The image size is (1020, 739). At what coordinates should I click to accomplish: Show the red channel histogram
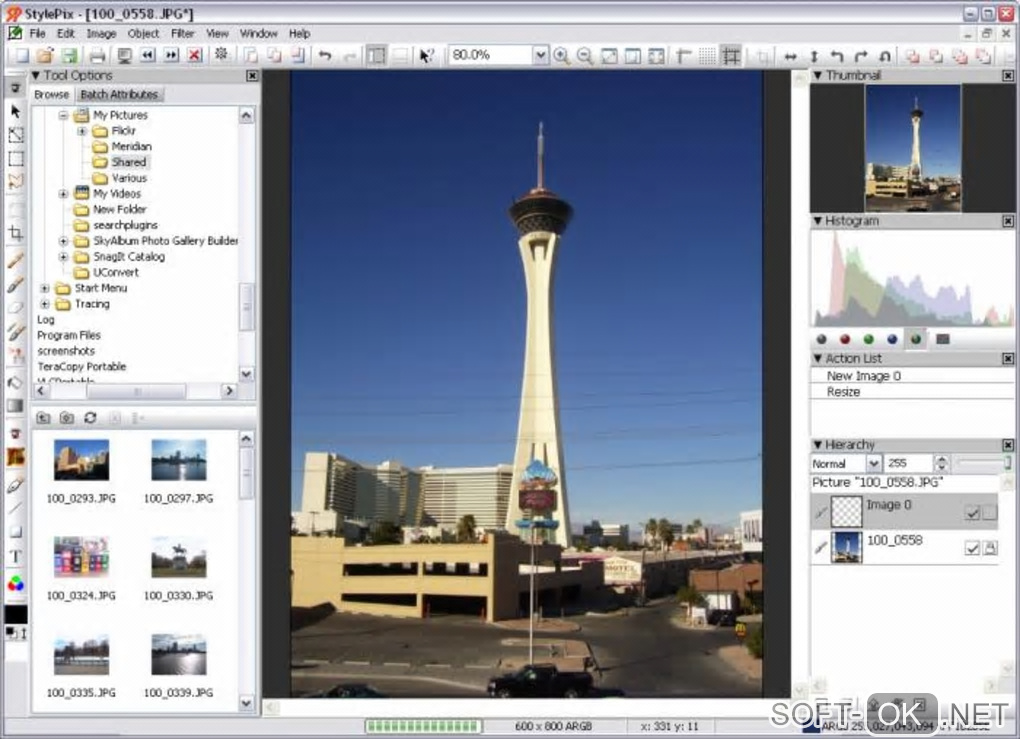point(845,339)
